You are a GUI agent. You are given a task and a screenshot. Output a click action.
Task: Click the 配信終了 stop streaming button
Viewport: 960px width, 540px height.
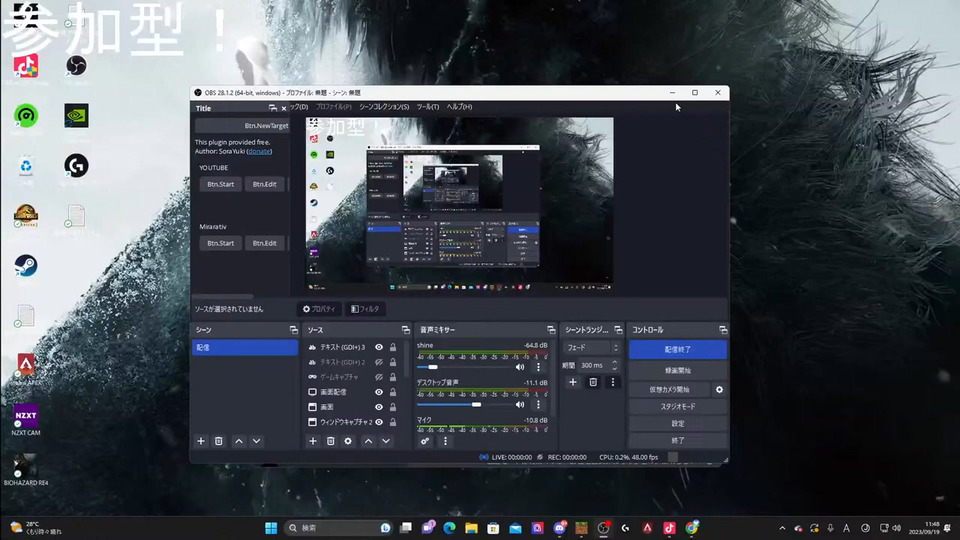tap(677, 350)
